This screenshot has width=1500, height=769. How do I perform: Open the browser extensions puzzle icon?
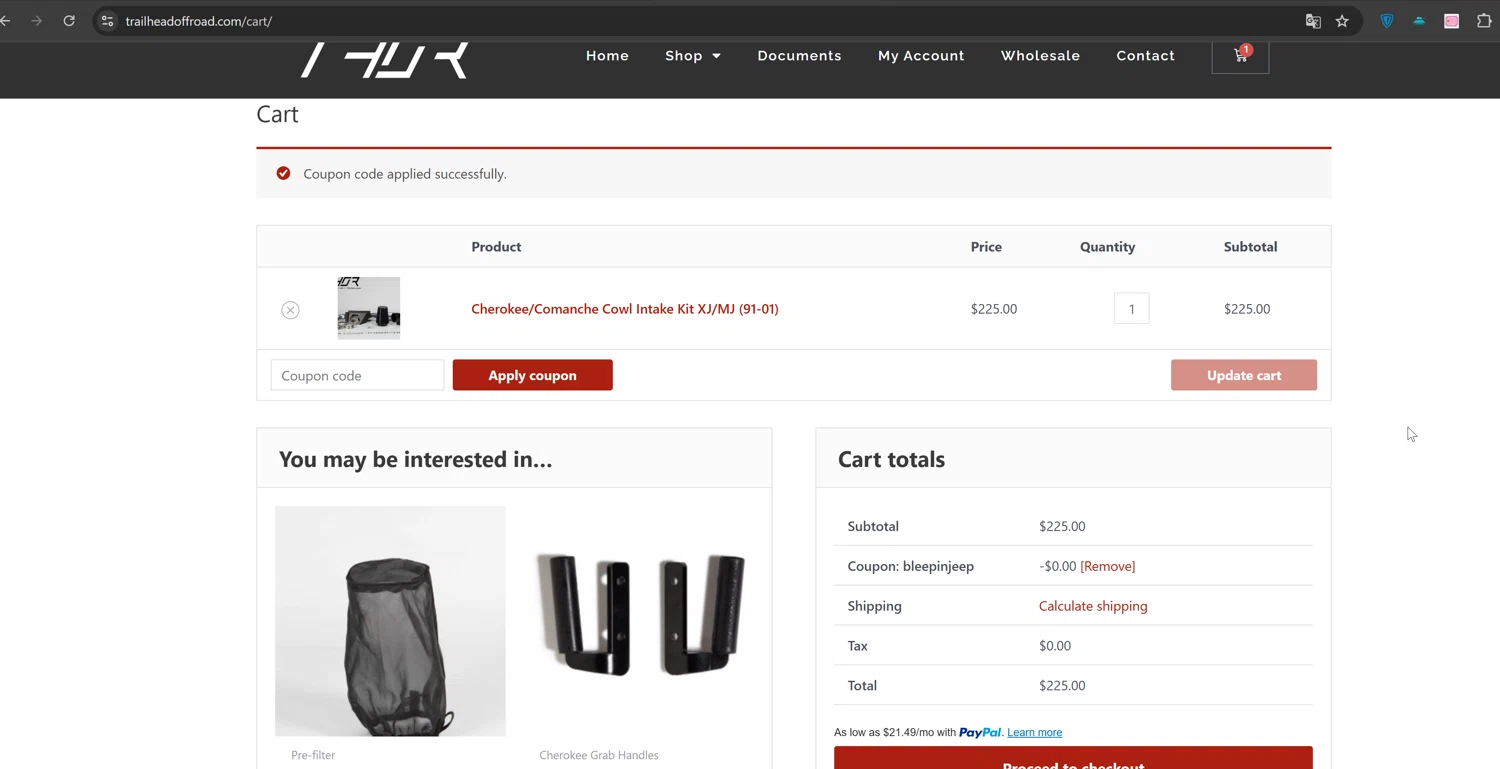coord(1484,21)
